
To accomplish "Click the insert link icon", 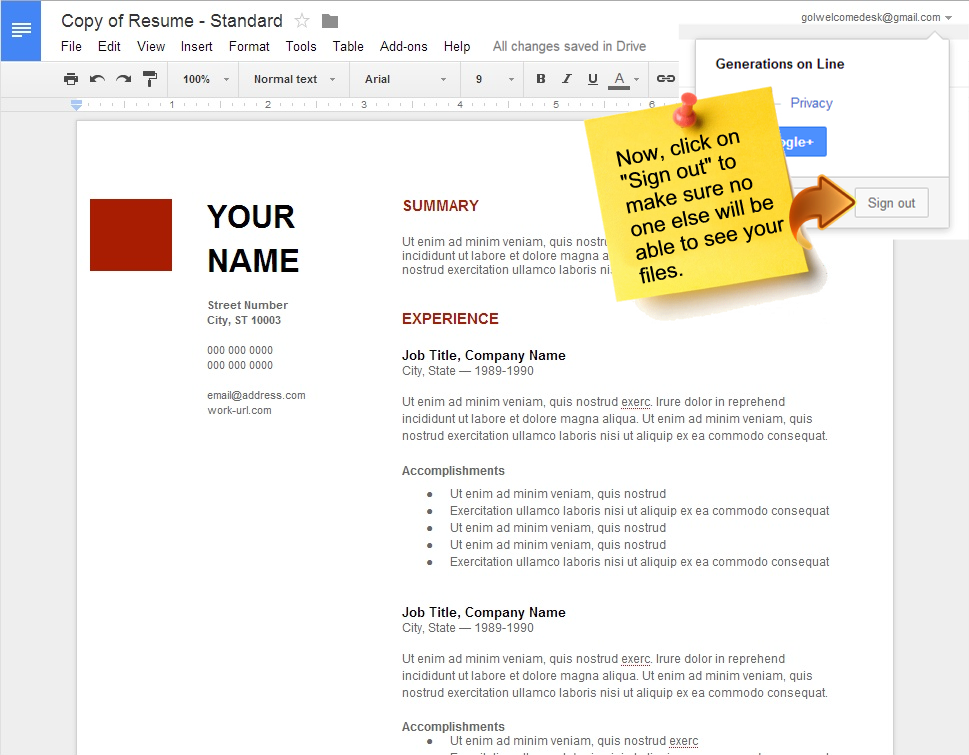I will (x=665, y=79).
